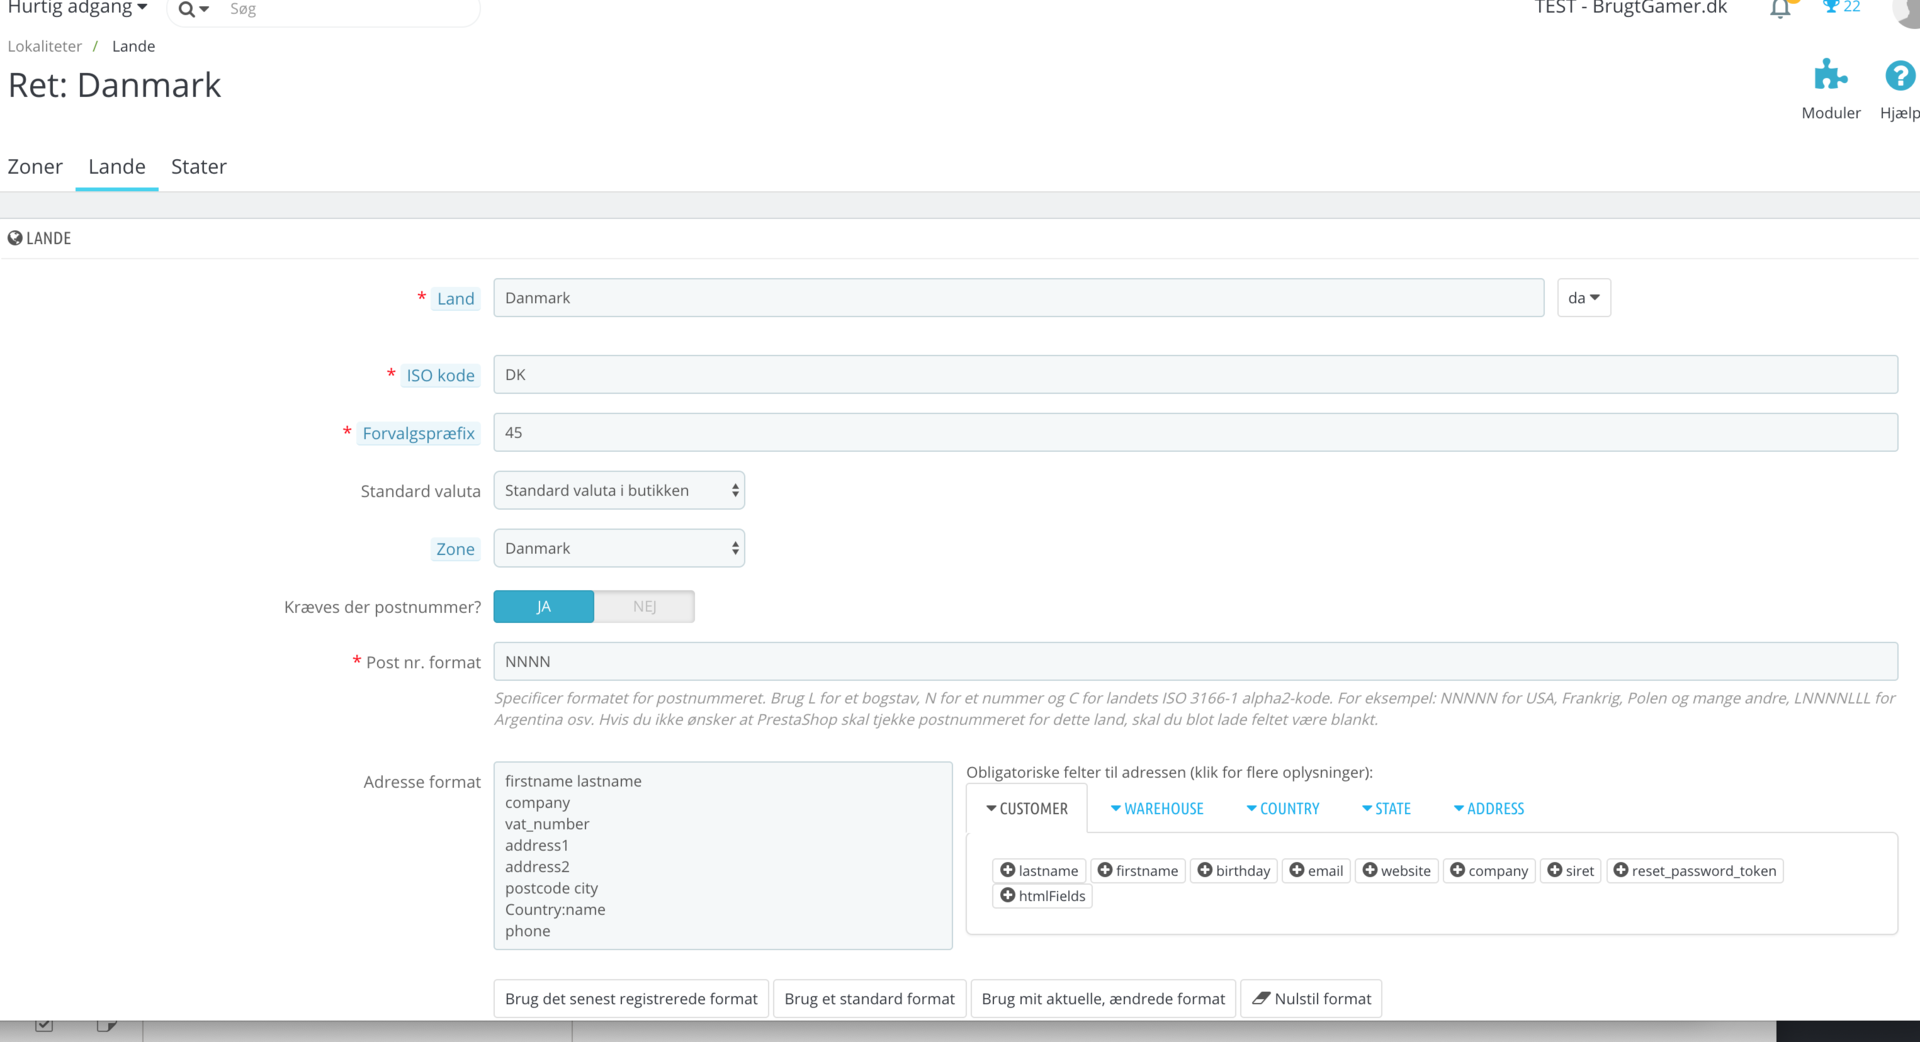1920x1042 pixels.
Task: Open the notifications bell icon
Action: pos(1780,9)
